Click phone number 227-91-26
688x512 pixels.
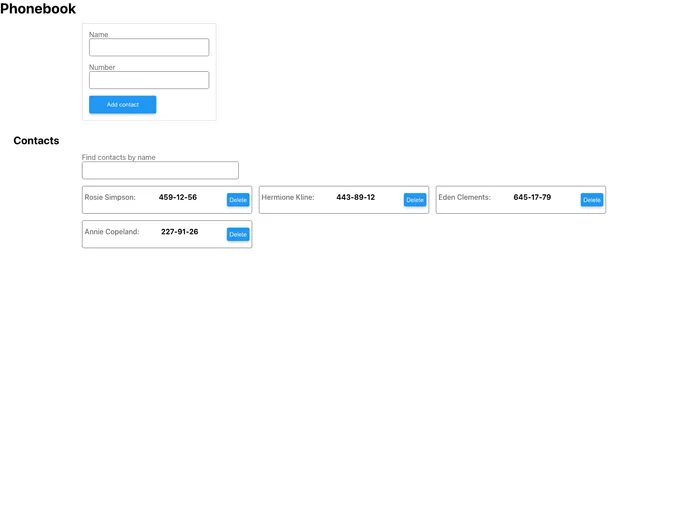[x=180, y=232]
